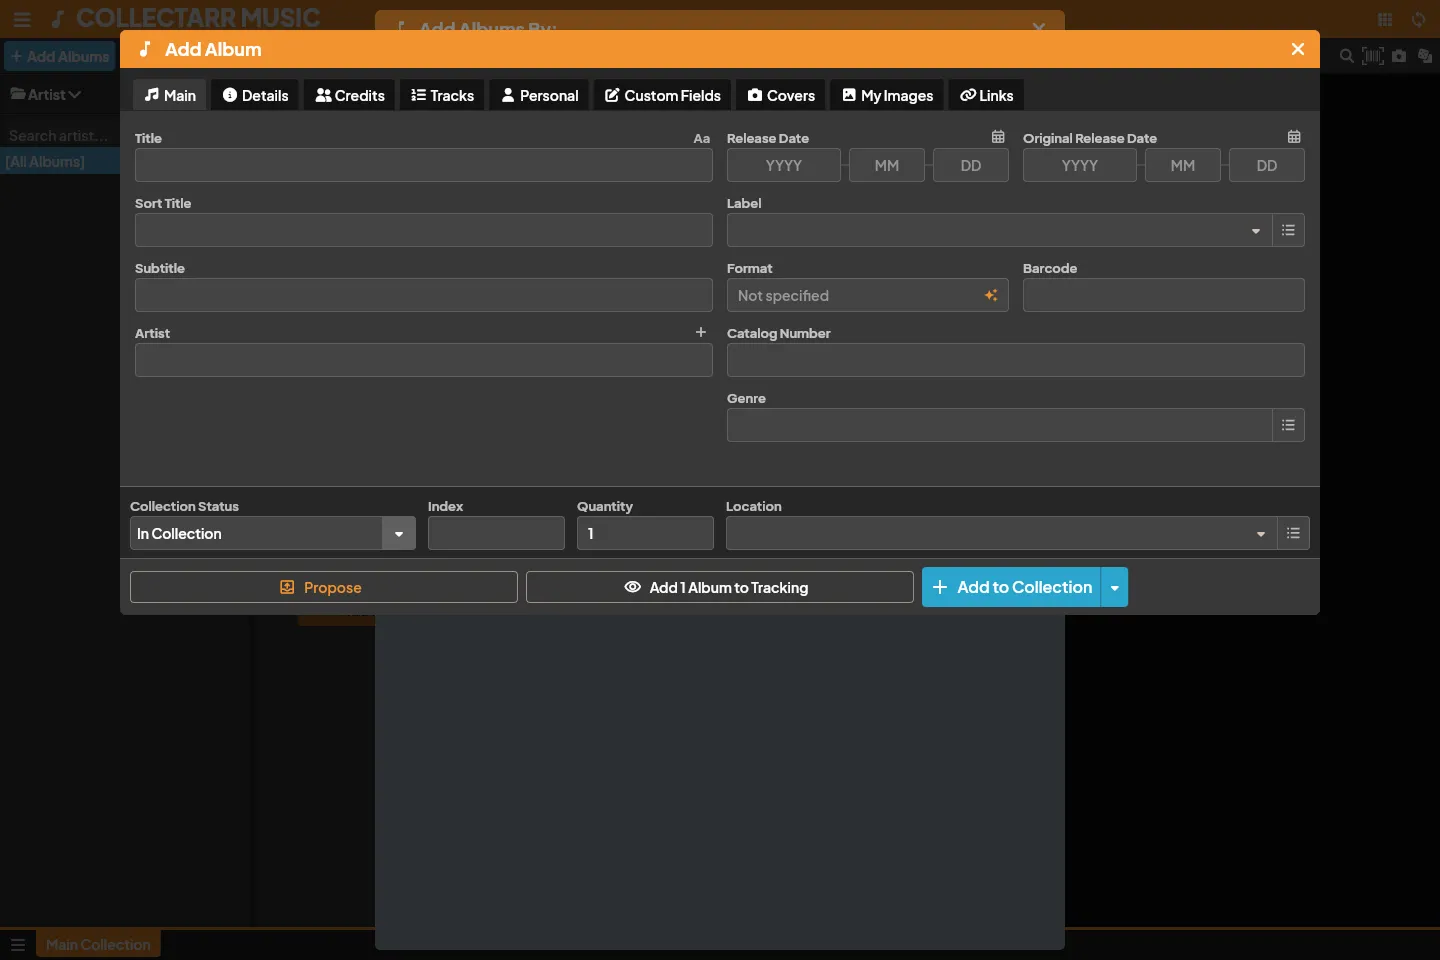Click the Quantity field showing 1
The width and height of the screenshot is (1440, 960).
click(645, 533)
